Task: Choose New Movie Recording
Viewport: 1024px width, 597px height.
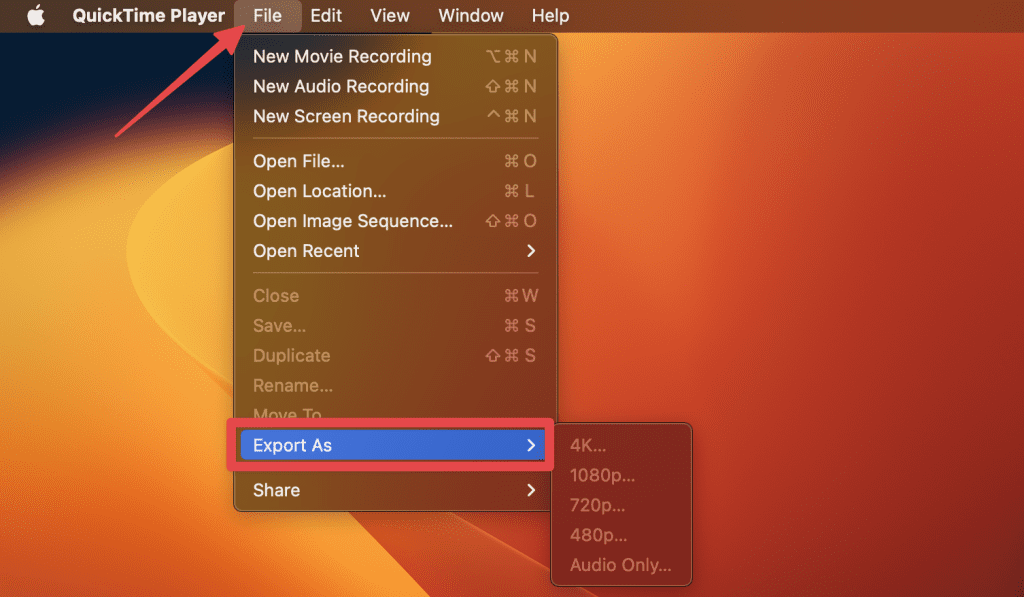Action: click(395, 56)
